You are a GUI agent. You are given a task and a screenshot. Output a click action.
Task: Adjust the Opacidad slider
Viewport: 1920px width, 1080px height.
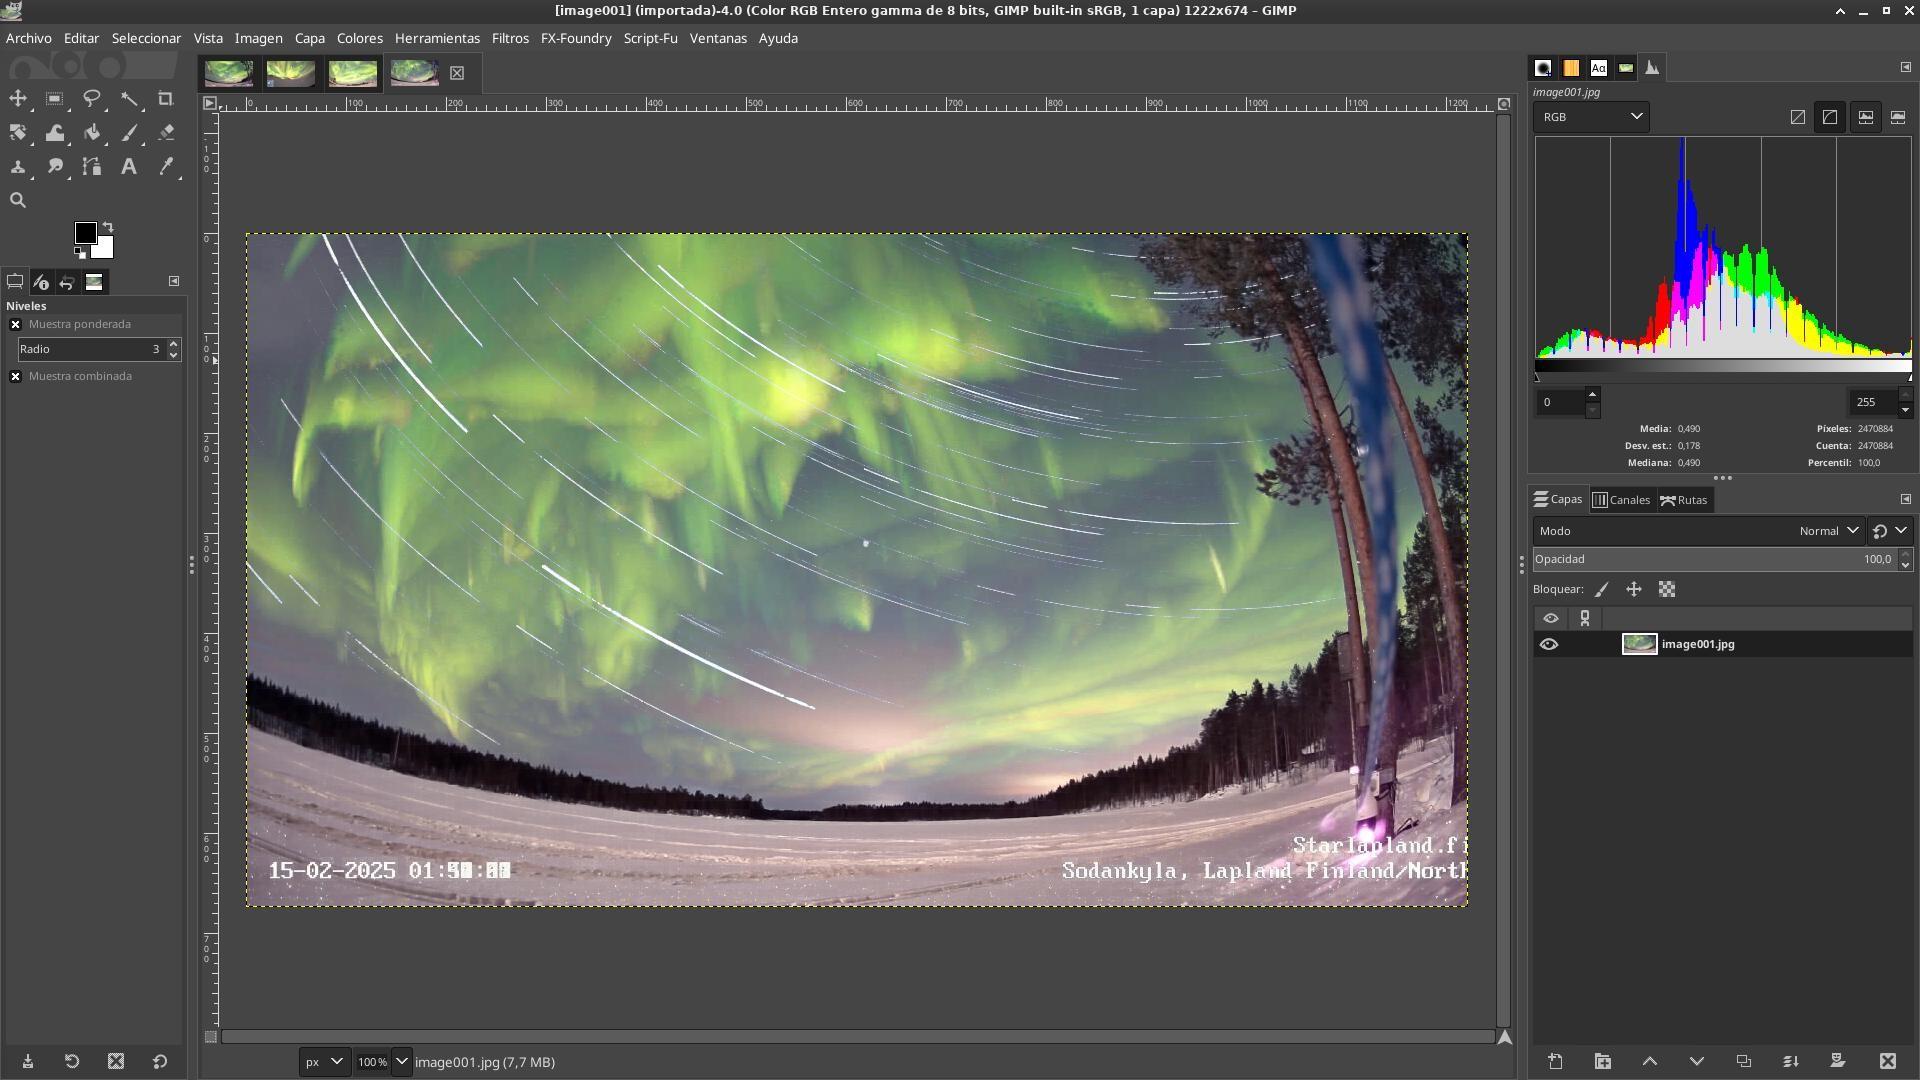[x=1714, y=560]
